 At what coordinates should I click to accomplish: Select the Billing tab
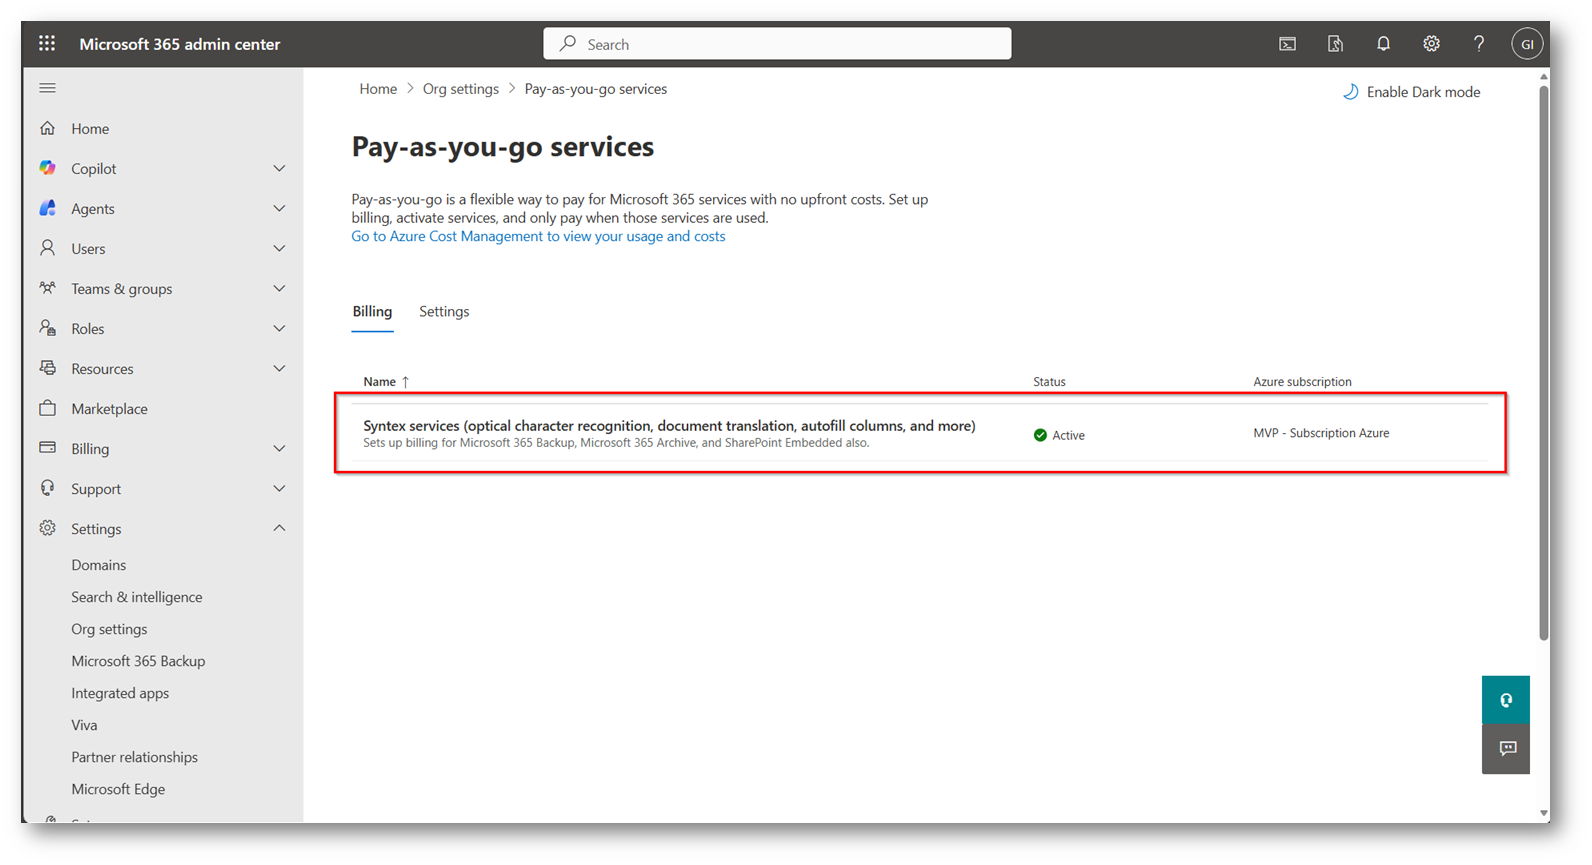point(372,312)
